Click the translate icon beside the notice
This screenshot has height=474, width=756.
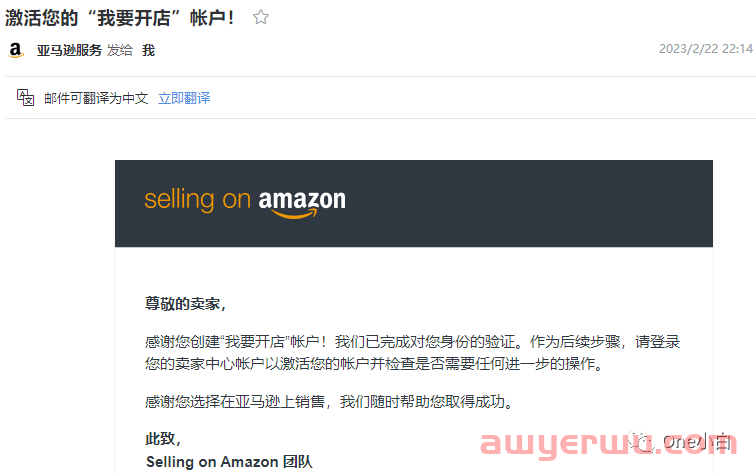pyautogui.click(x=26, y=97)
